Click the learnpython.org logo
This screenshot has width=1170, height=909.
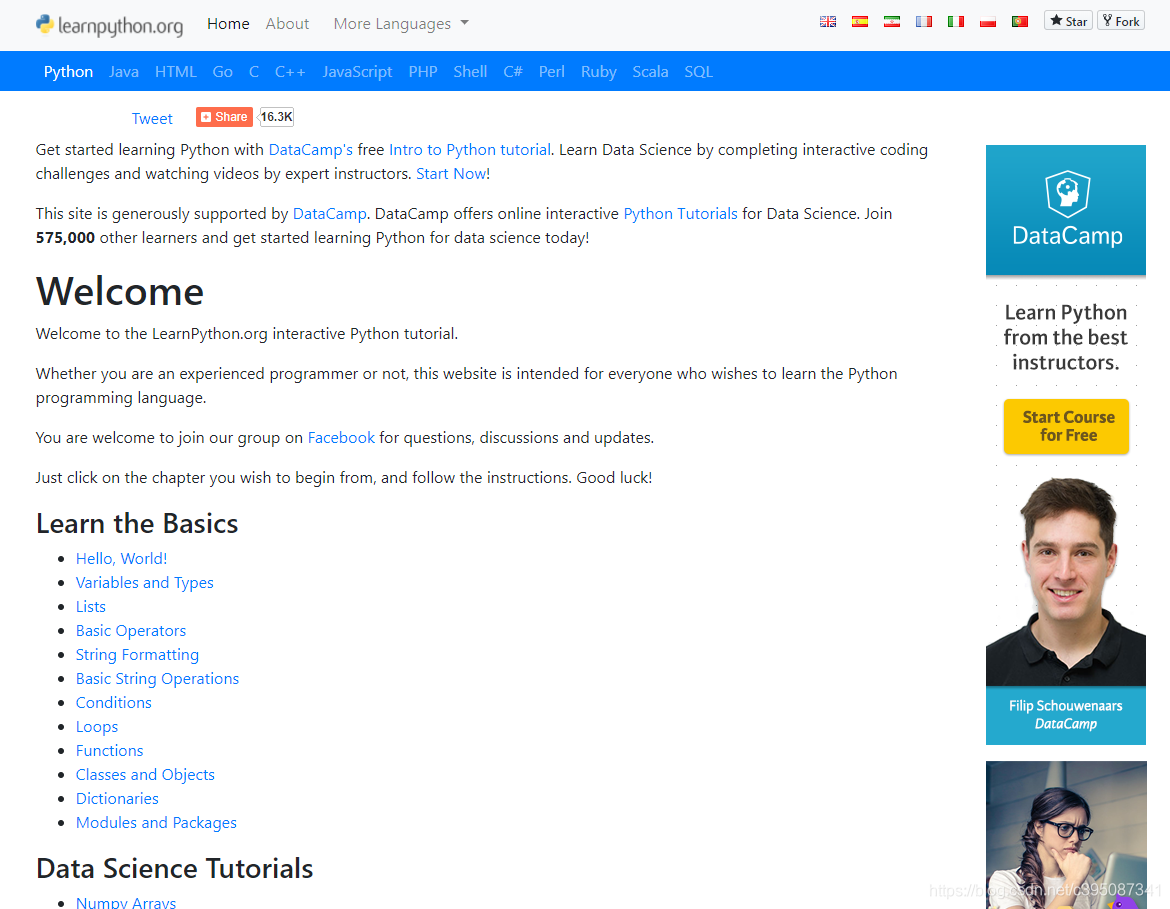tap(109, 25)
